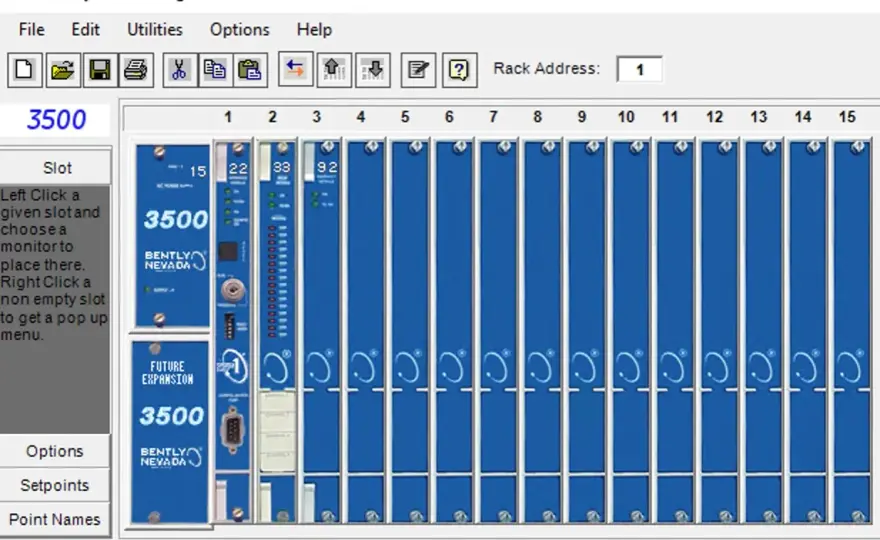This screenshot has width=880, height=540.
Task: Click empty rack slot 14
Action: click(x=808, y=331)
